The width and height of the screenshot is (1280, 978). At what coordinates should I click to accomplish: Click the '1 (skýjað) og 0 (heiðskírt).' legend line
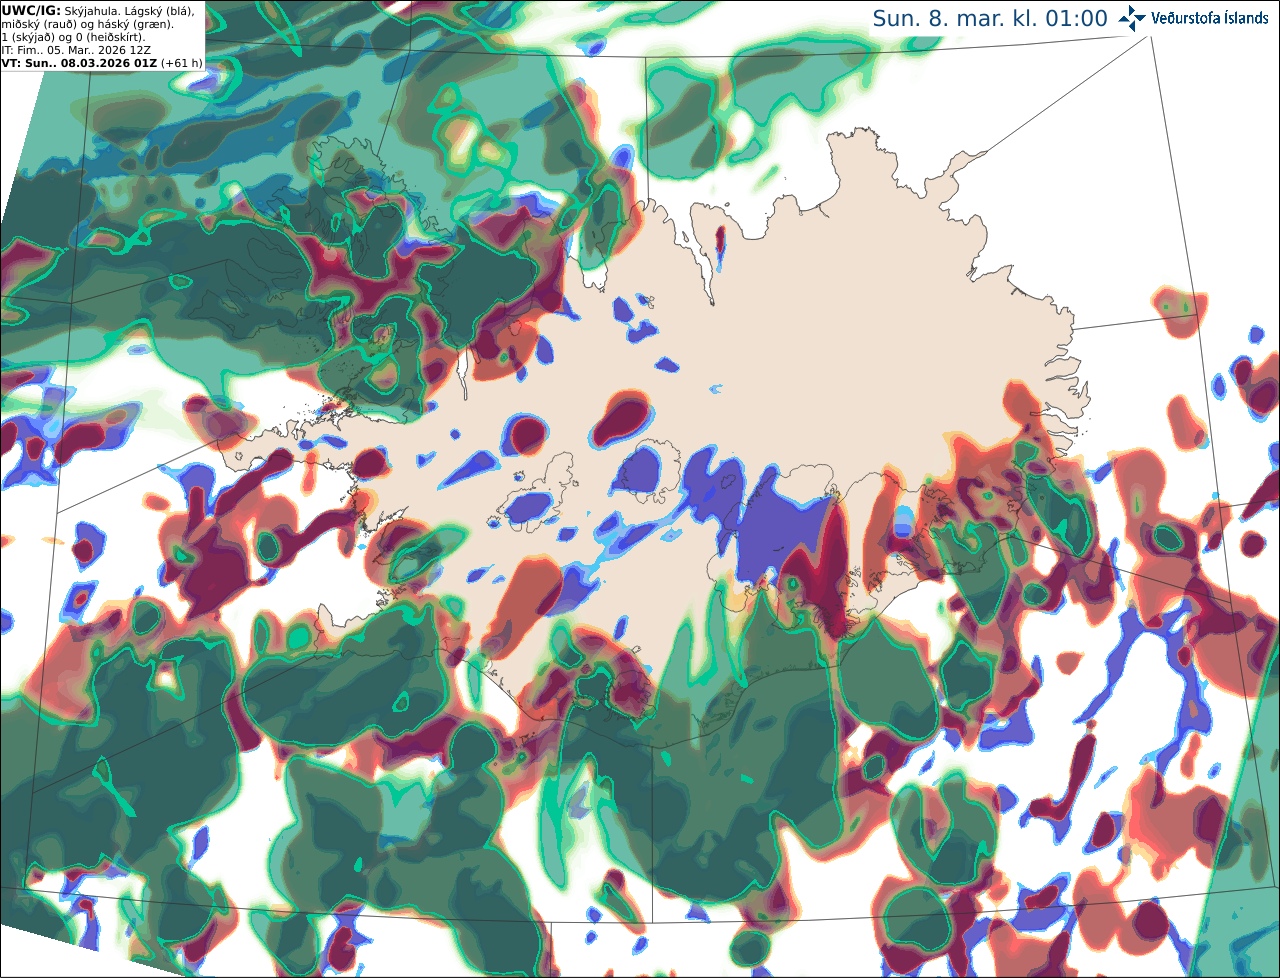click(x=73, y=37)
